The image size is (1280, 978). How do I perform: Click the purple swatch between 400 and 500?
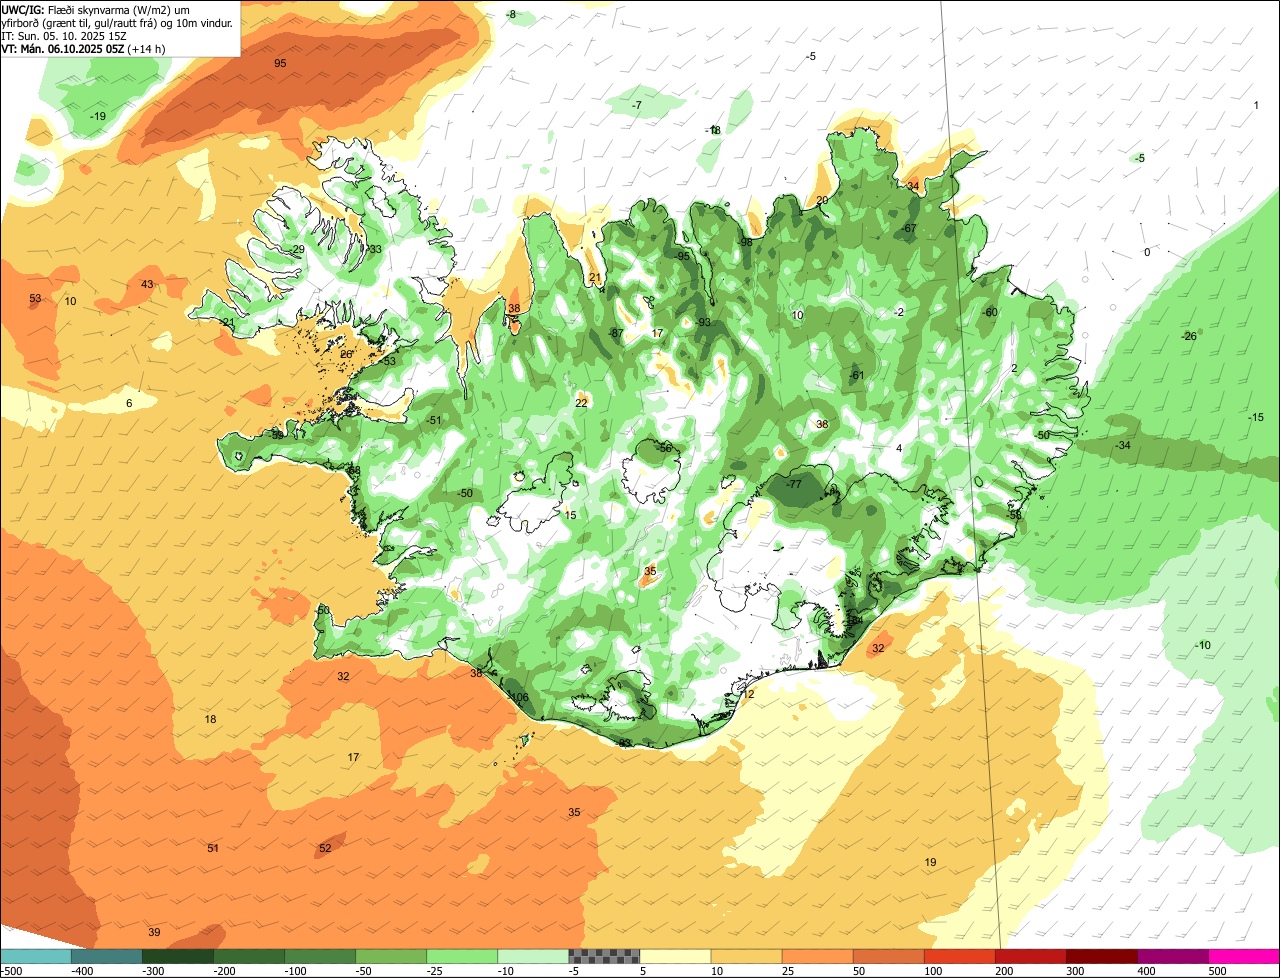click(x=1172, y=956)
